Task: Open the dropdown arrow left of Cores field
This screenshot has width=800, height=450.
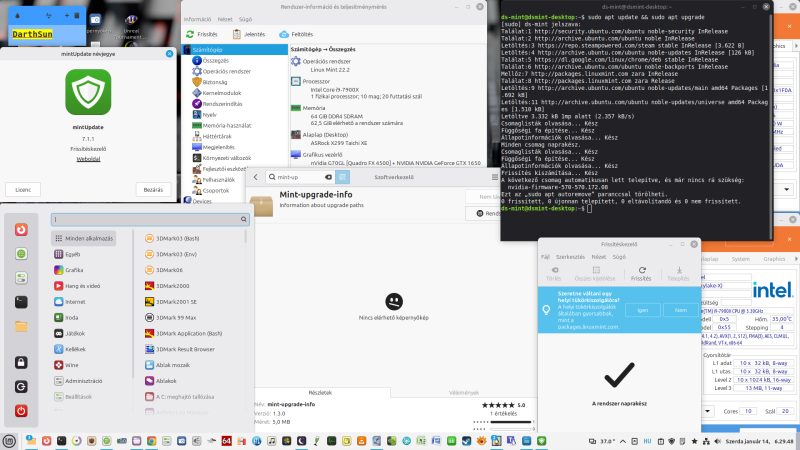Action: (708, 411)
